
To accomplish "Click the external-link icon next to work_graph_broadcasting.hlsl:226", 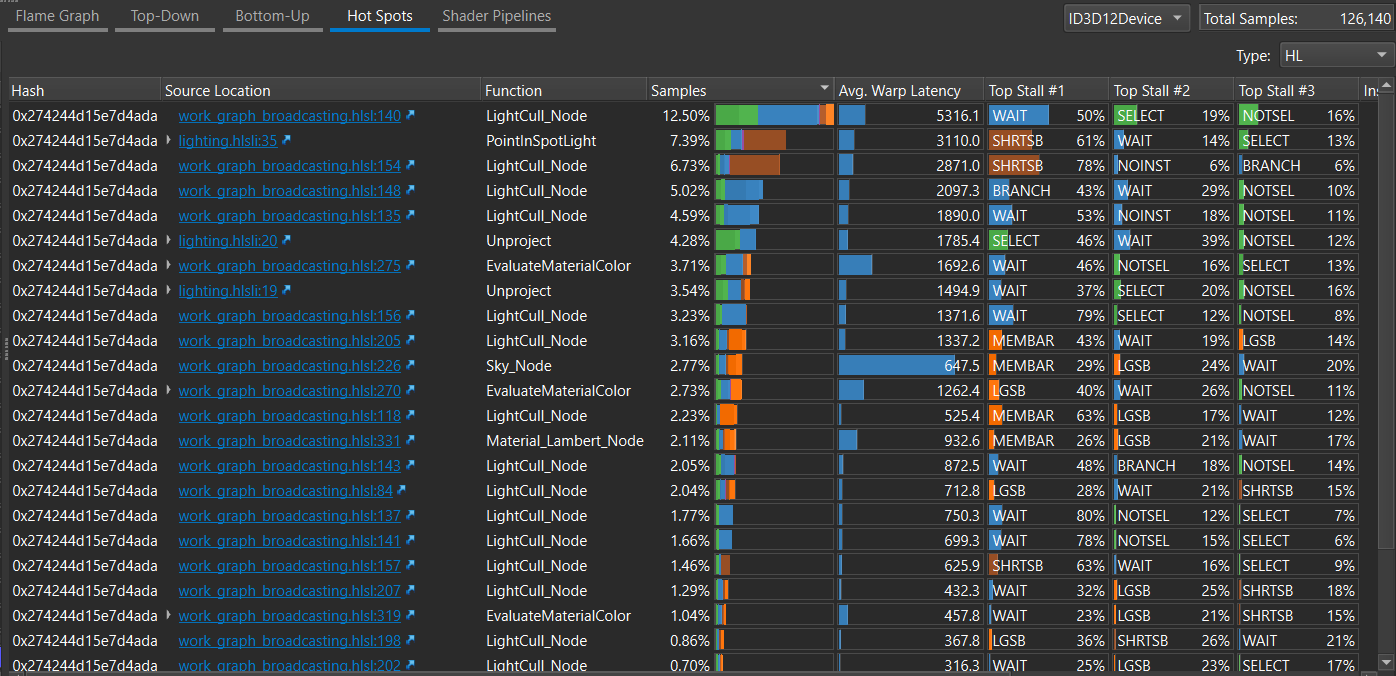I will coord(410,366).
